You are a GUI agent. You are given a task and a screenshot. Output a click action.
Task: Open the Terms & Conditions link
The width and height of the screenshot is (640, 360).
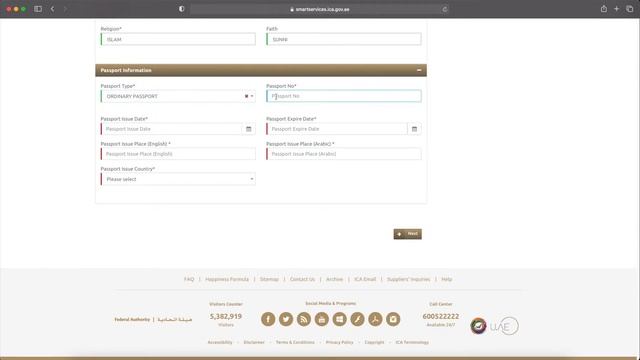(x=295, y=342)
